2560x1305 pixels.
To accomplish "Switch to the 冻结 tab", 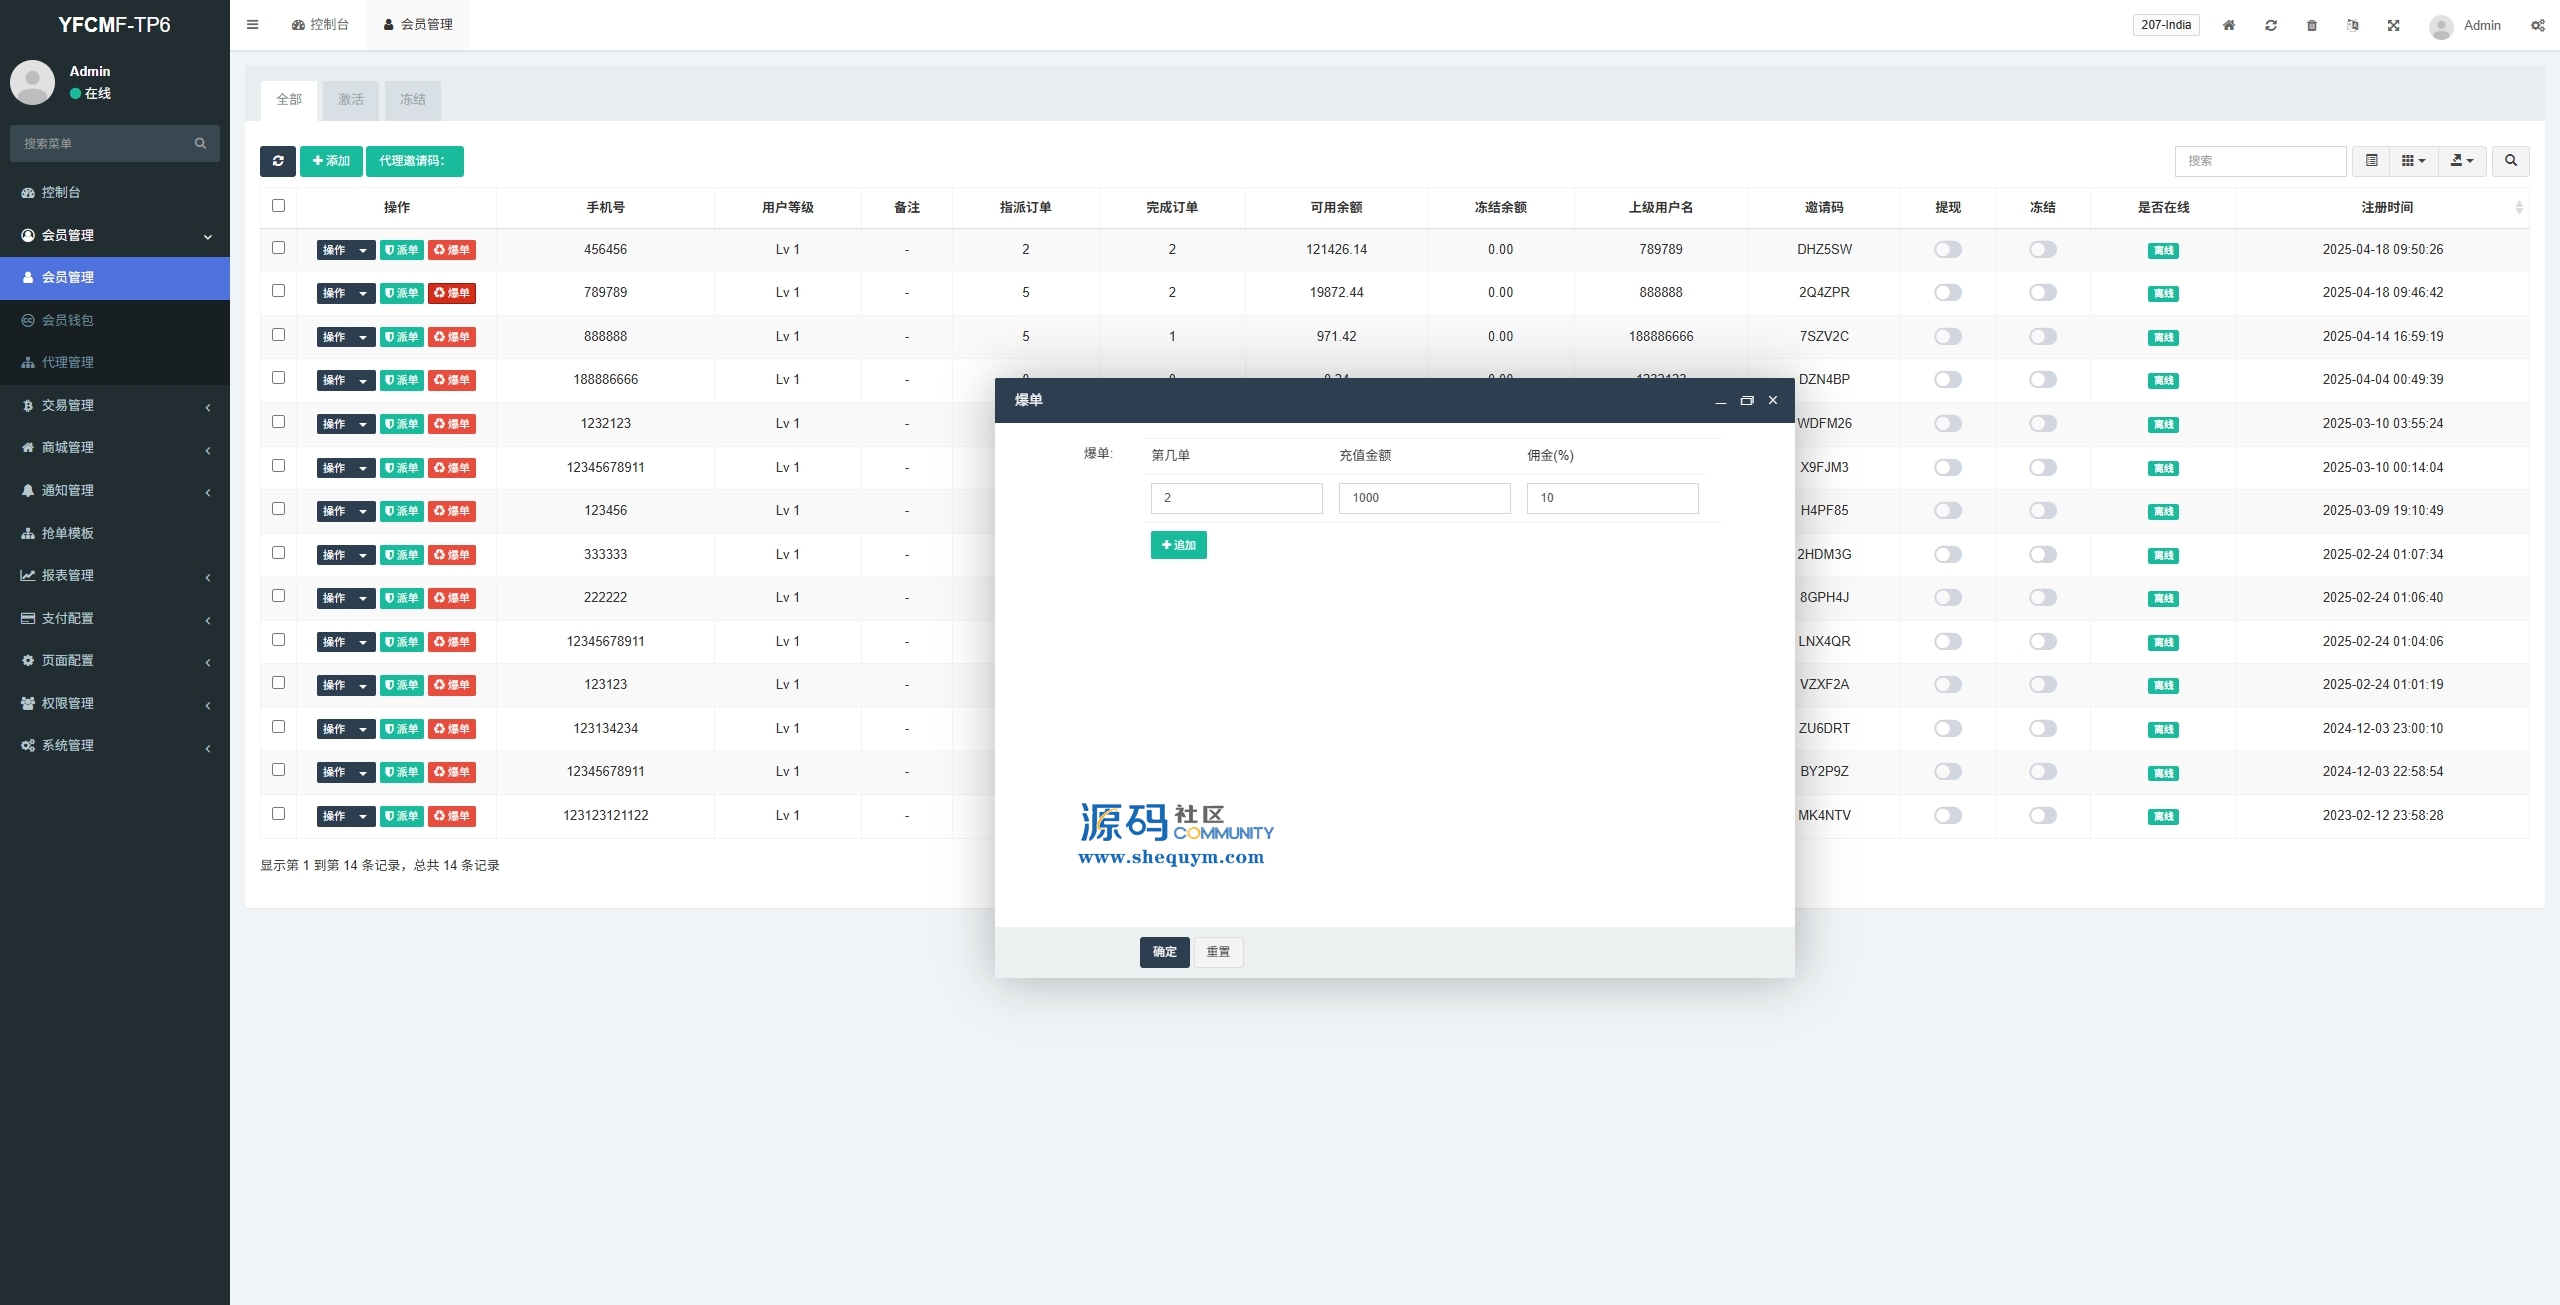I will pyautogui.click(x=413, y=100).
